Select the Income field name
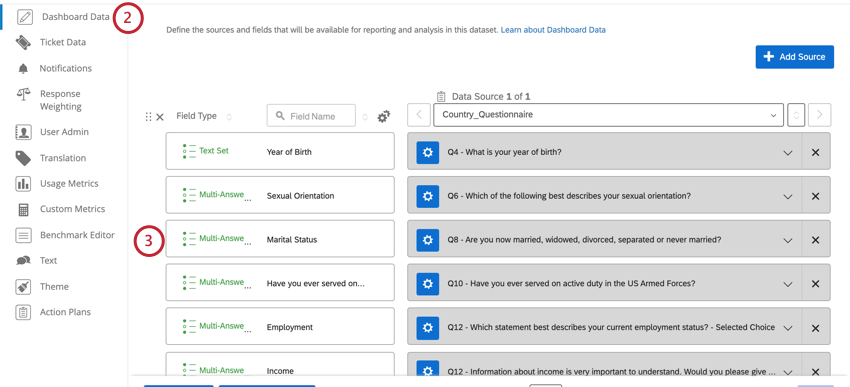 pos(280,371)
